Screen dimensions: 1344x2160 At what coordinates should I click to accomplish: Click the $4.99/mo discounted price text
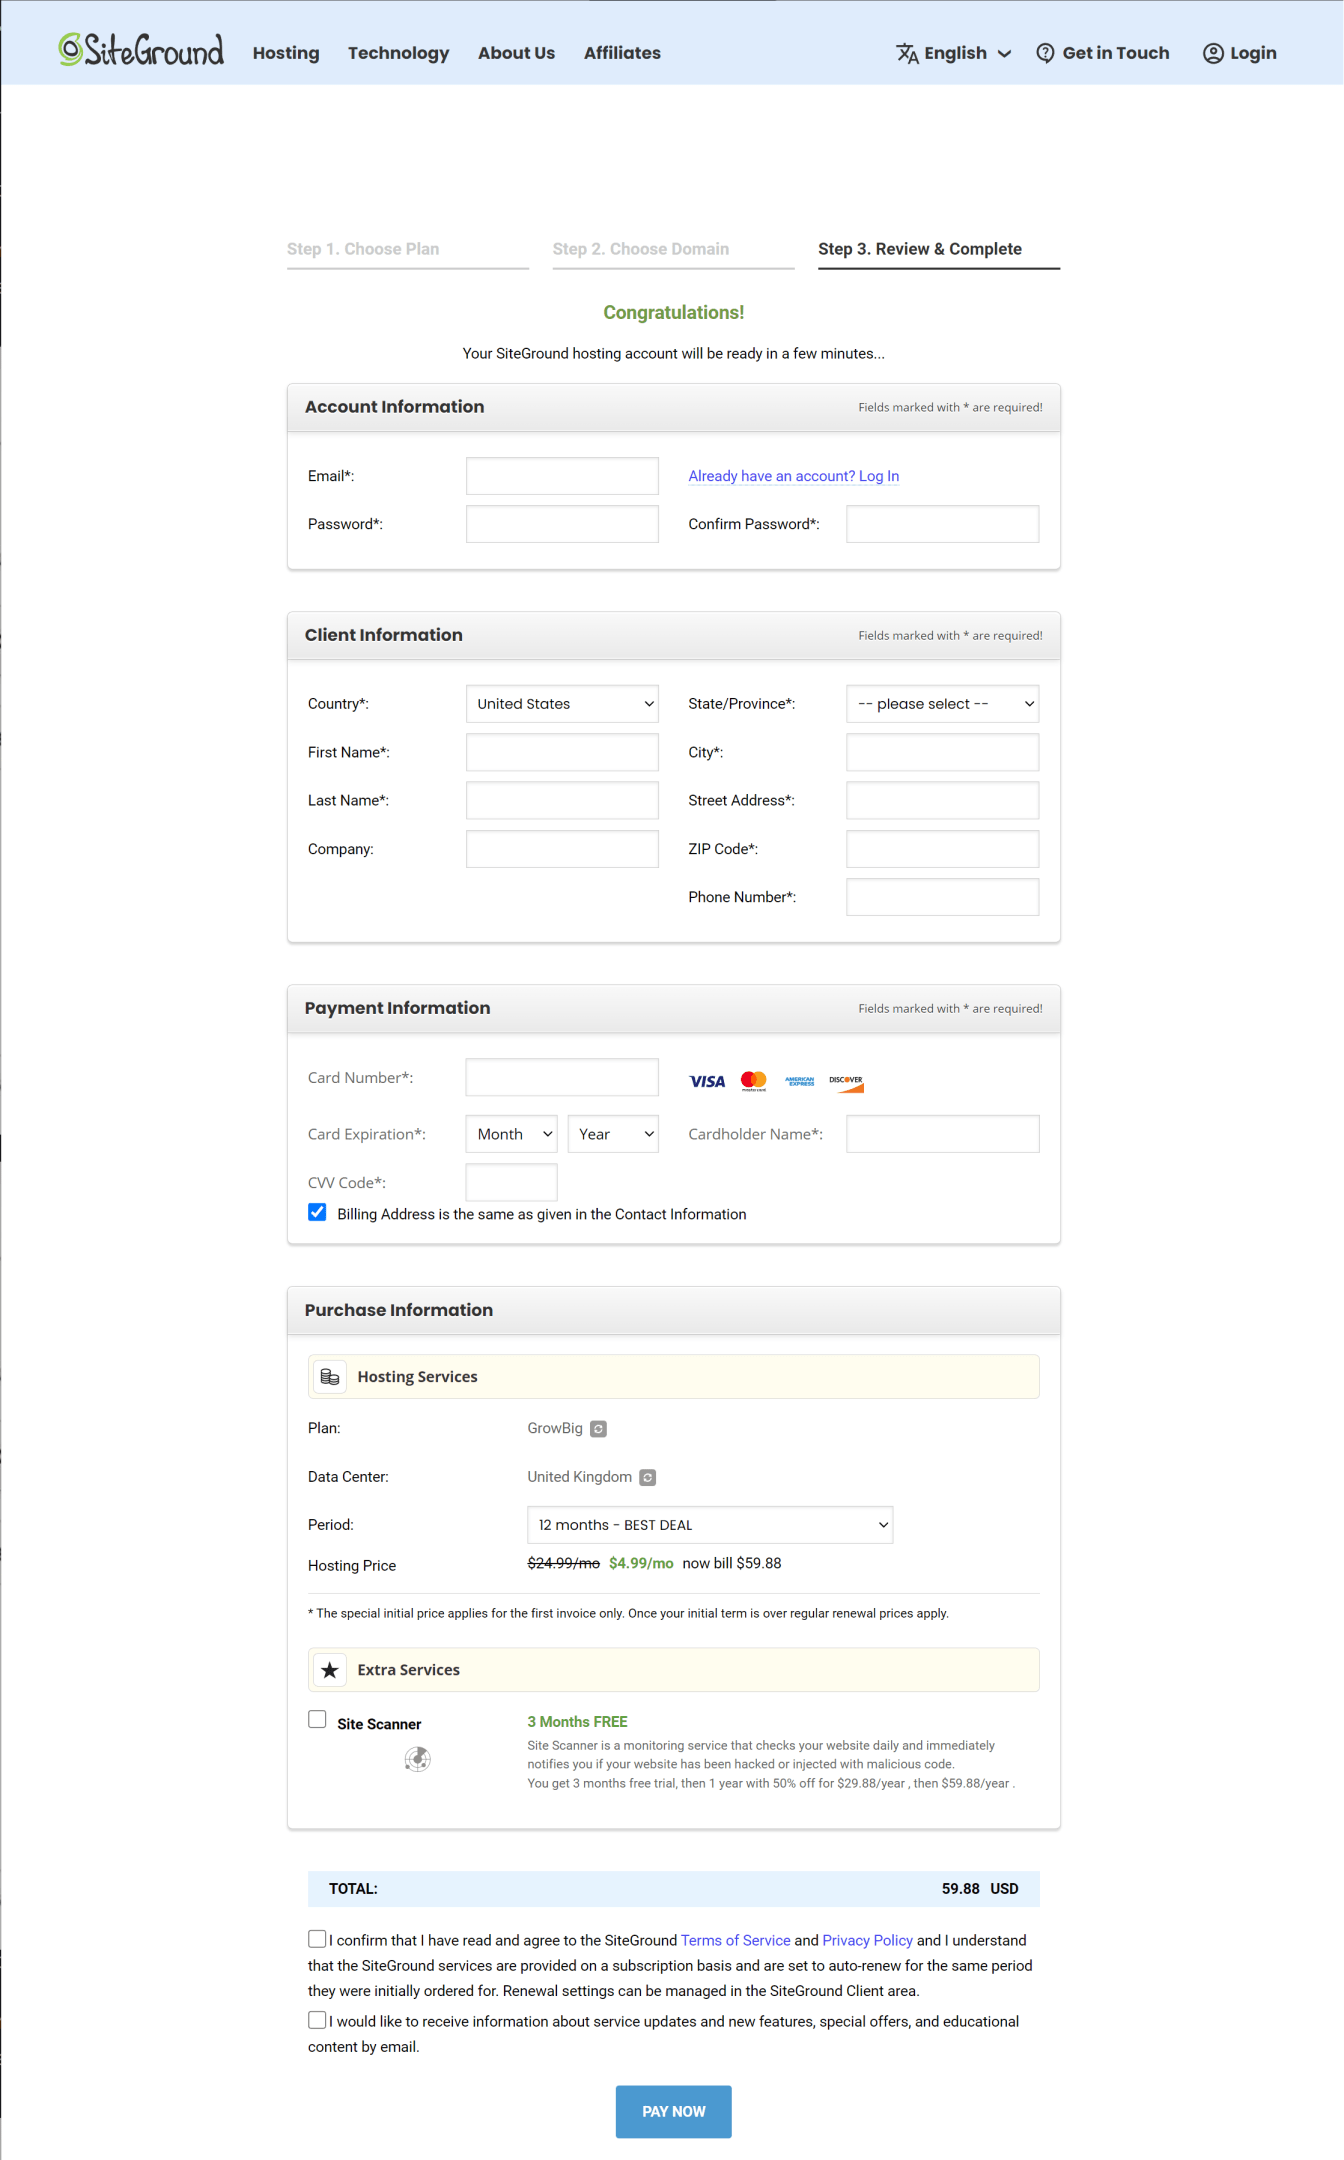[x=641, y=1564]
